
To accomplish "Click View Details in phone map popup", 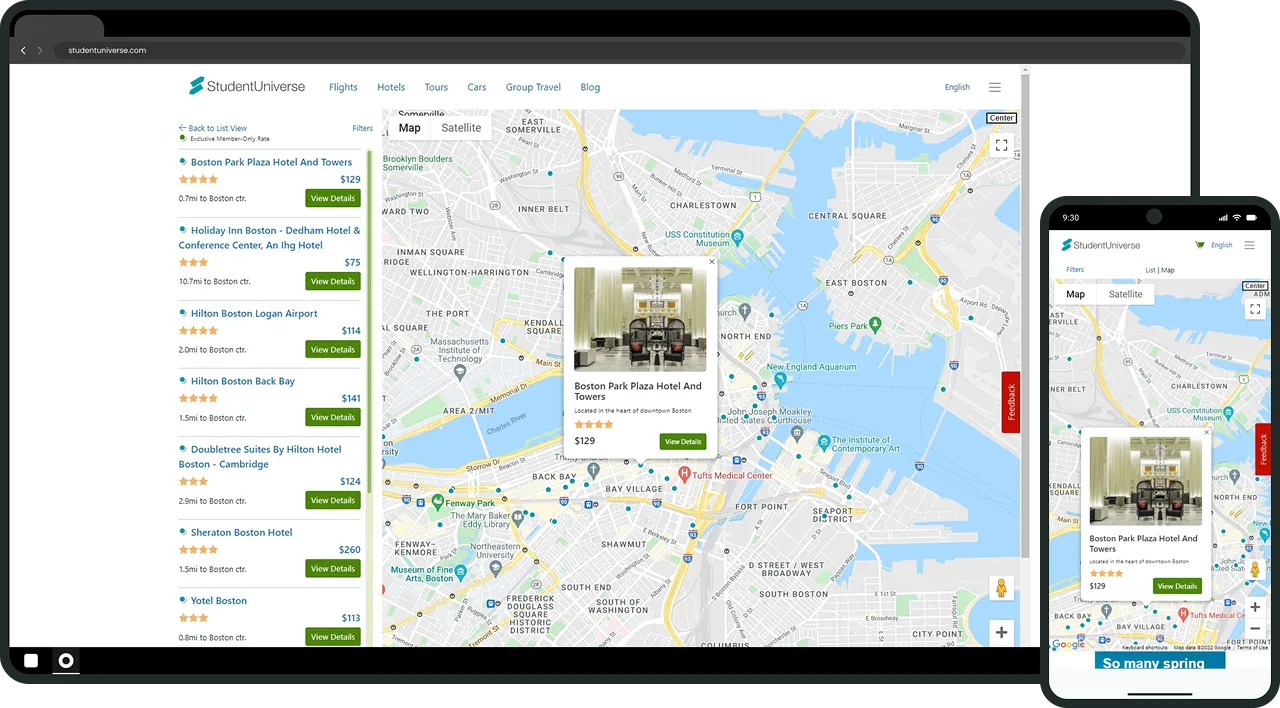I will 1177,586.
